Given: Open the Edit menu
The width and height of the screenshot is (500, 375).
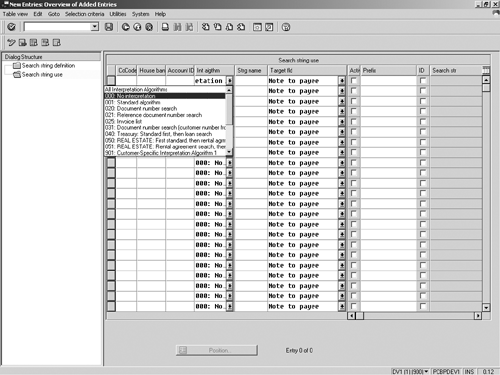Looking at the screenshot, I should [x=38, y=14].
